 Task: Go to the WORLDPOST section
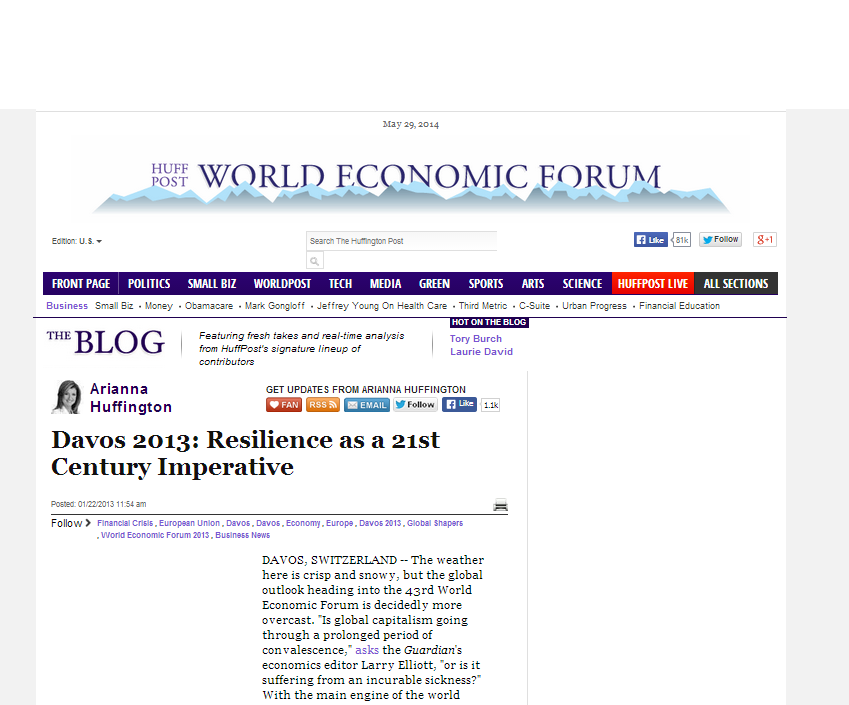[282, 284]
